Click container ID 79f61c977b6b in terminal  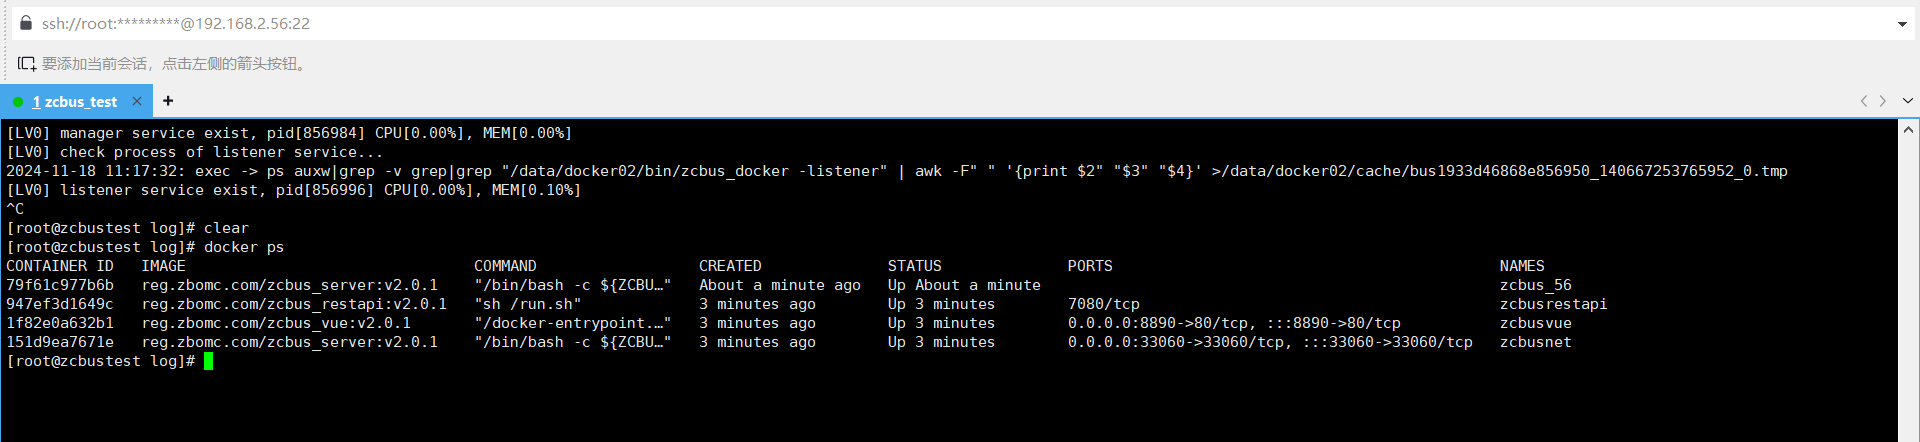pyautogui.click(x=60, y=285)
